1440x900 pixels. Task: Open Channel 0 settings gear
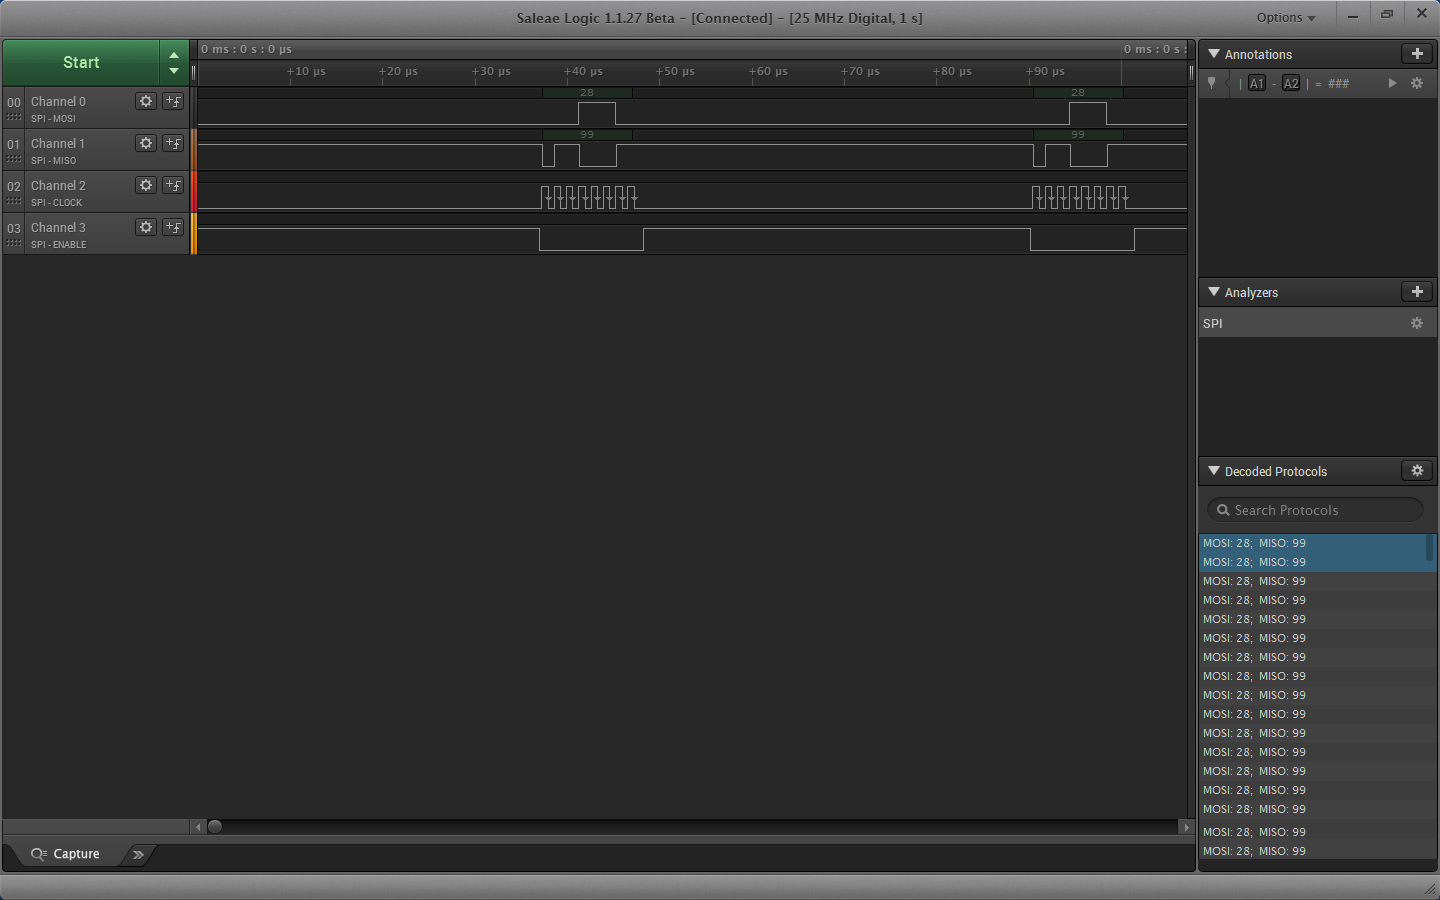tap(146, 101)
